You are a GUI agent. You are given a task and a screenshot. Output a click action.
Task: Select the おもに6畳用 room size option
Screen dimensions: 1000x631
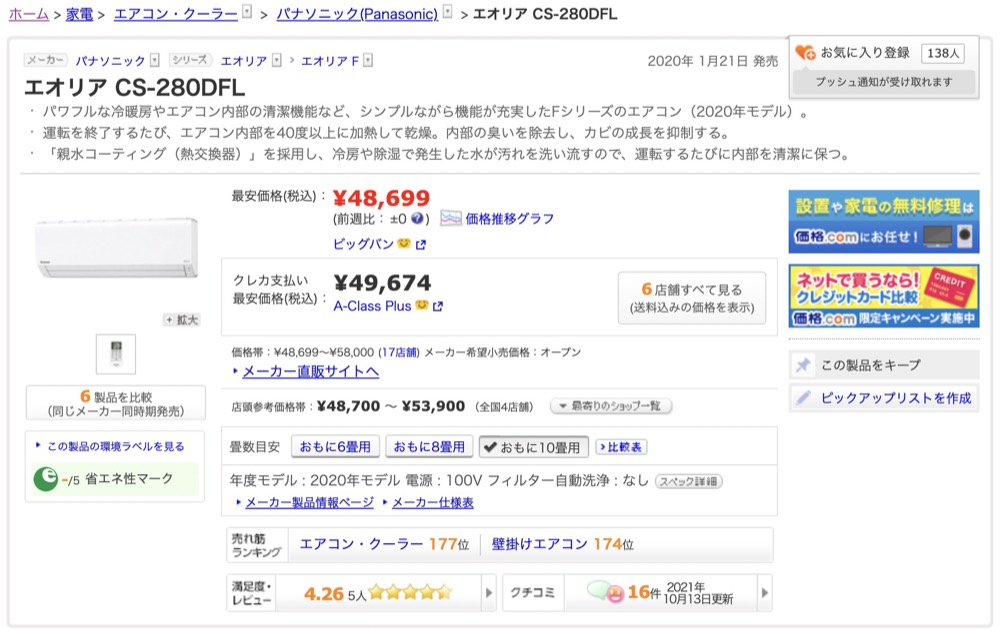click(335, 446)
